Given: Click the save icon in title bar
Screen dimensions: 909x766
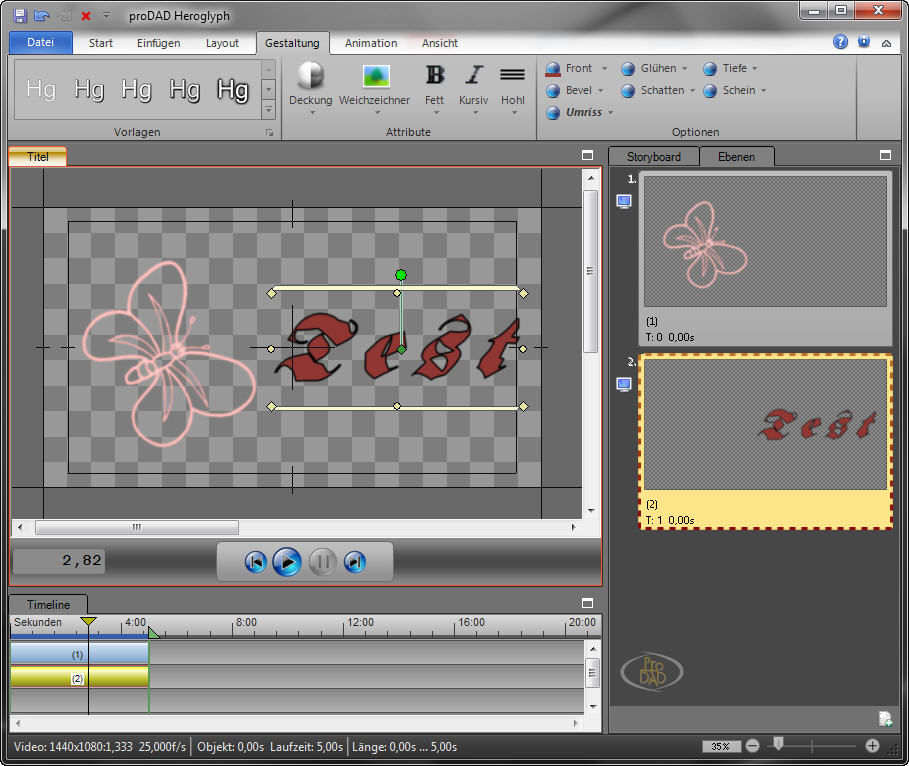Looking at the screenshot, I should (x=20, y=16).
